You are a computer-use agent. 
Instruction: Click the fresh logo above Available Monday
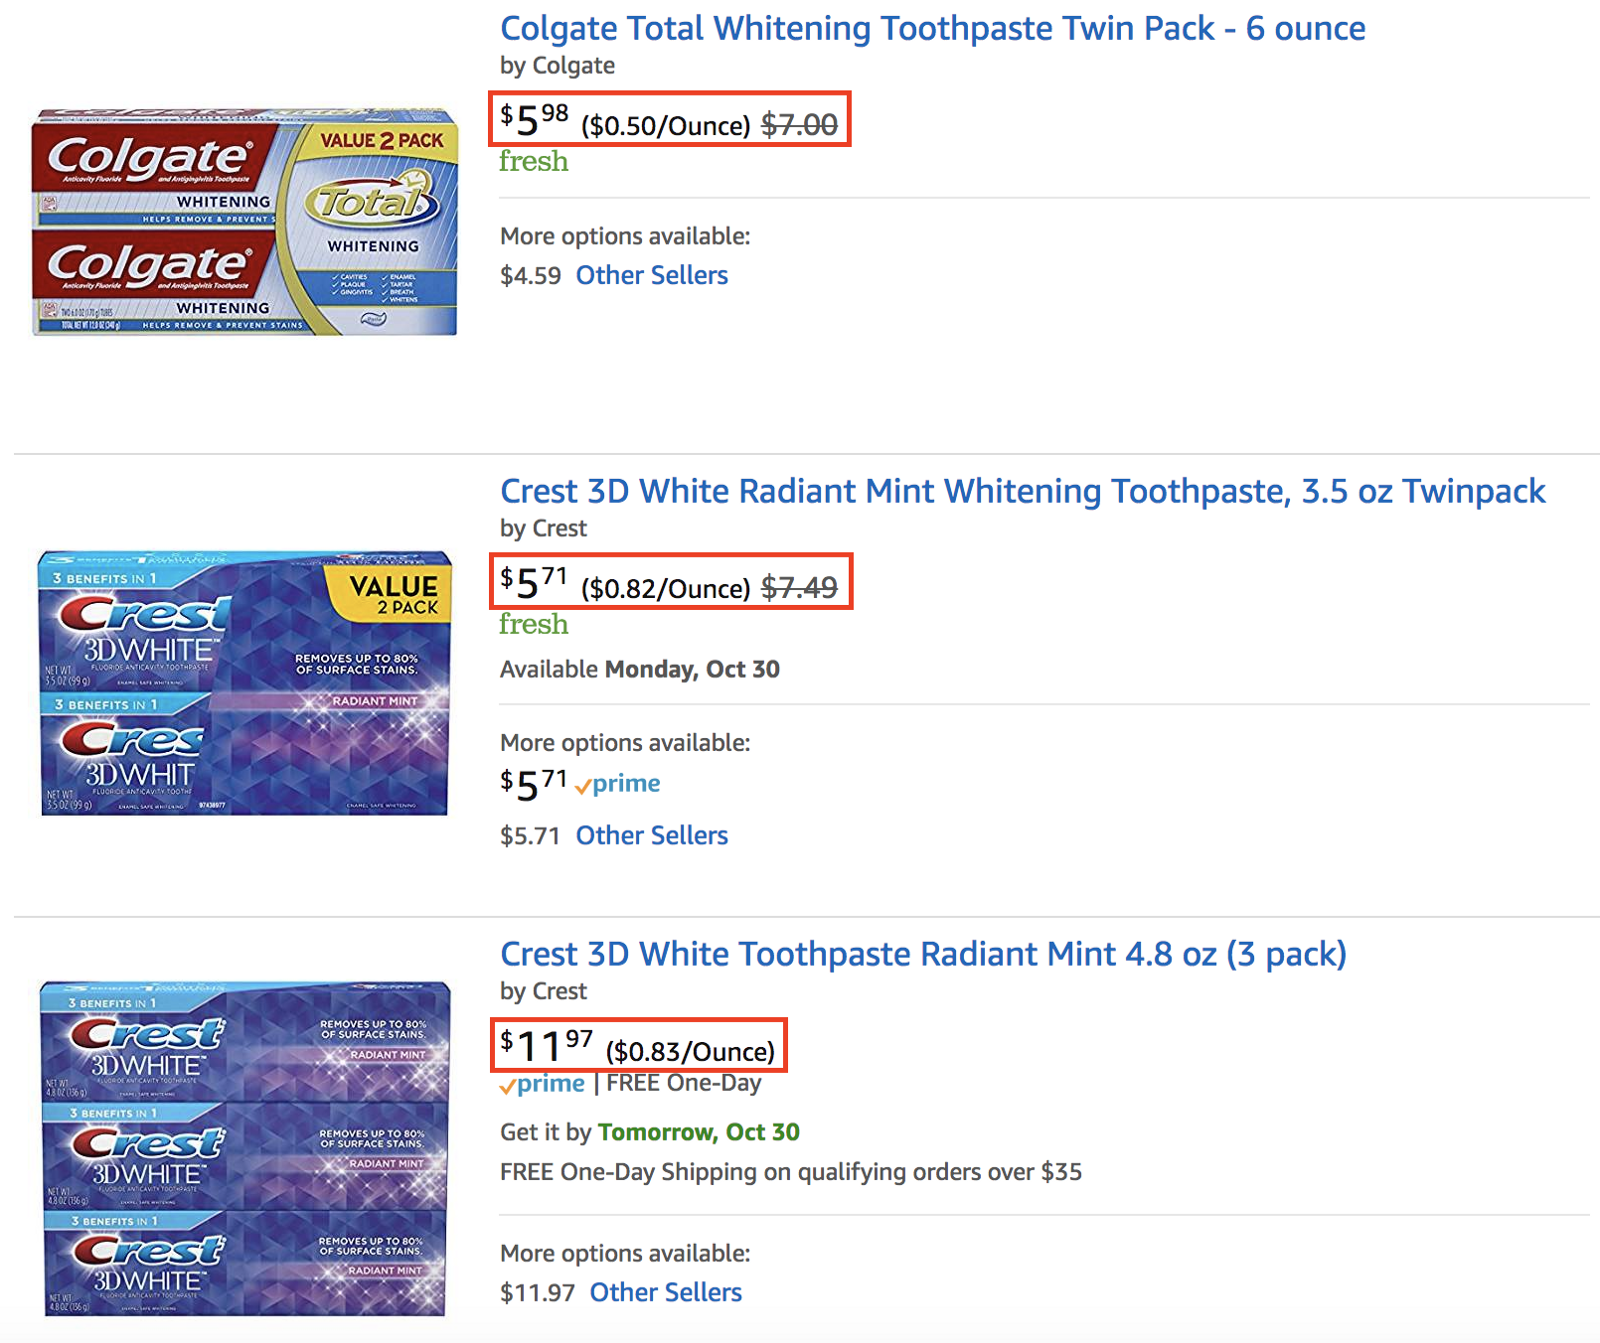533,624
